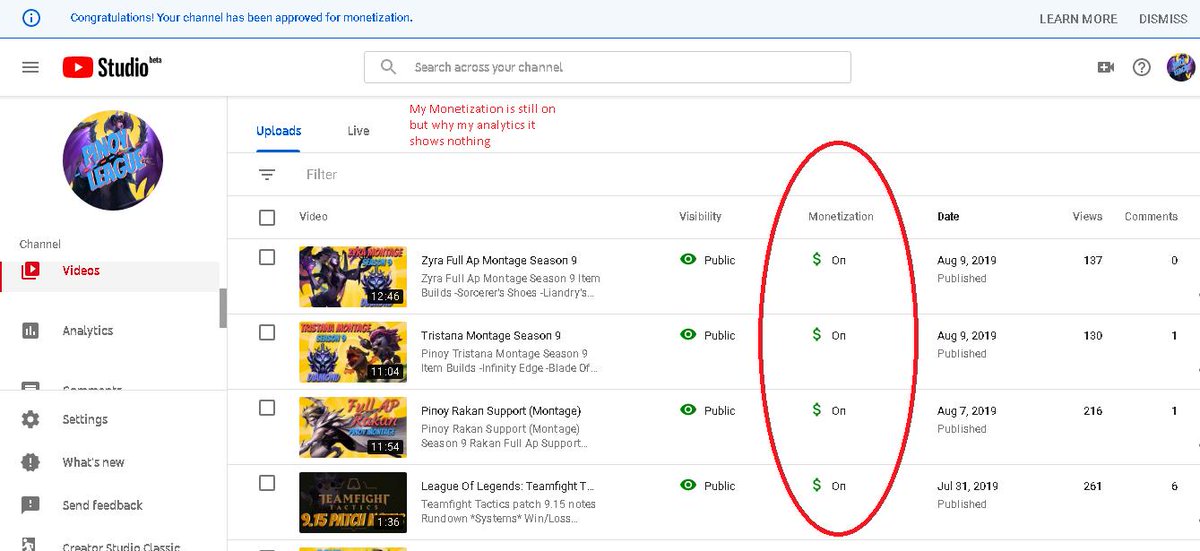Open the account avatar menu
This screenshot has width=1200, height=551.
(x=1181, y=67)
